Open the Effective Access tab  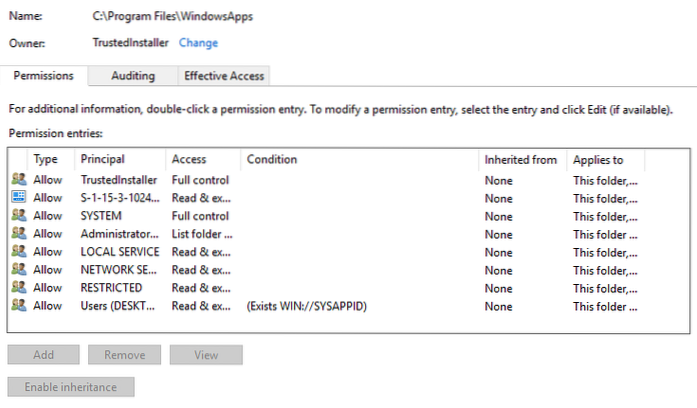pyautogui.click(x=222, y=76)
